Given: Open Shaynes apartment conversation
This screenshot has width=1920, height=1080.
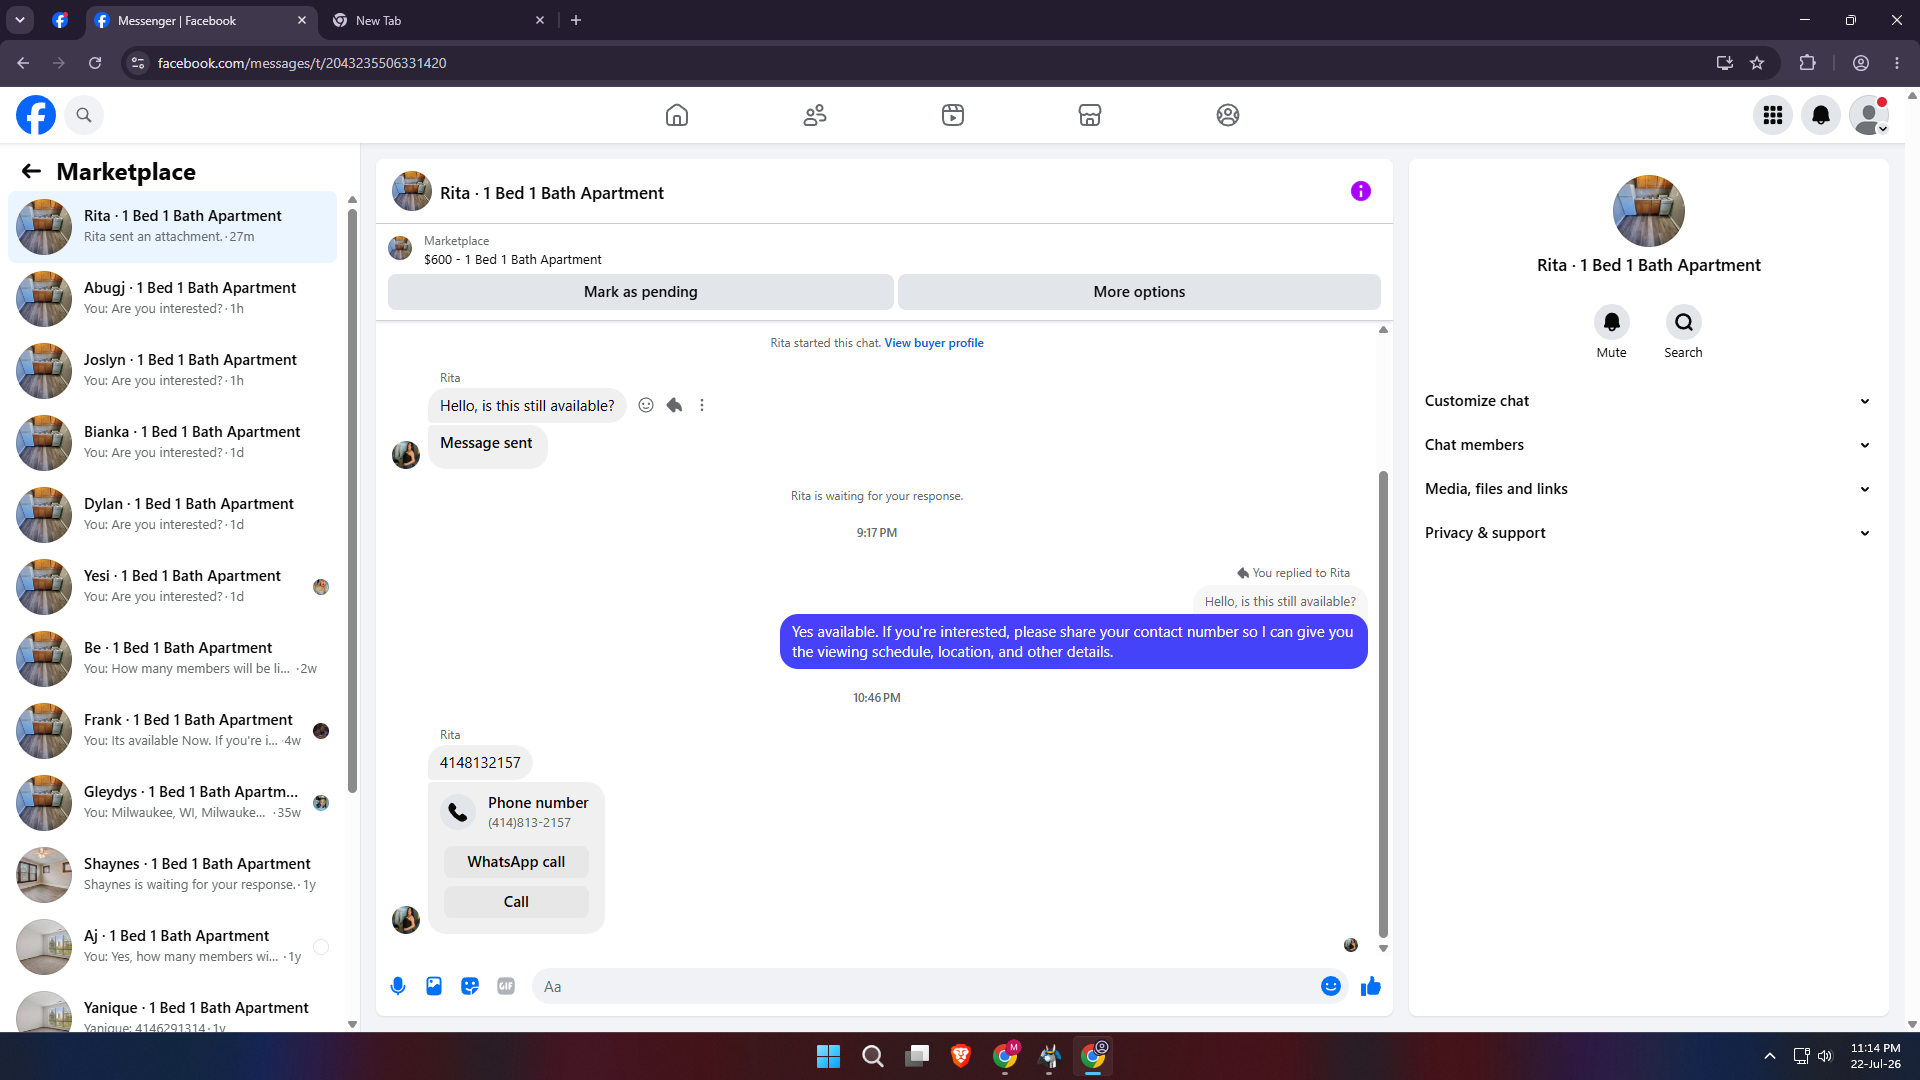Looking at the screenshot, I should tap(172, 875).
